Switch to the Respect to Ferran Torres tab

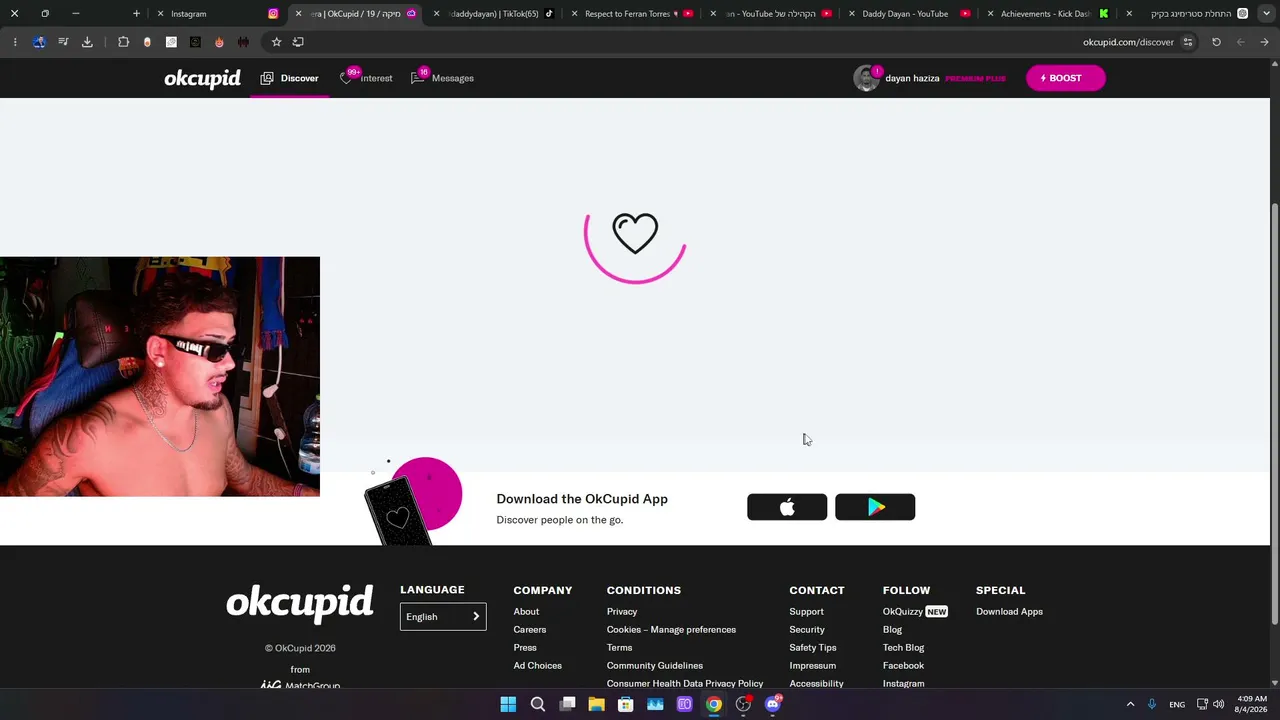click(634, 14)
